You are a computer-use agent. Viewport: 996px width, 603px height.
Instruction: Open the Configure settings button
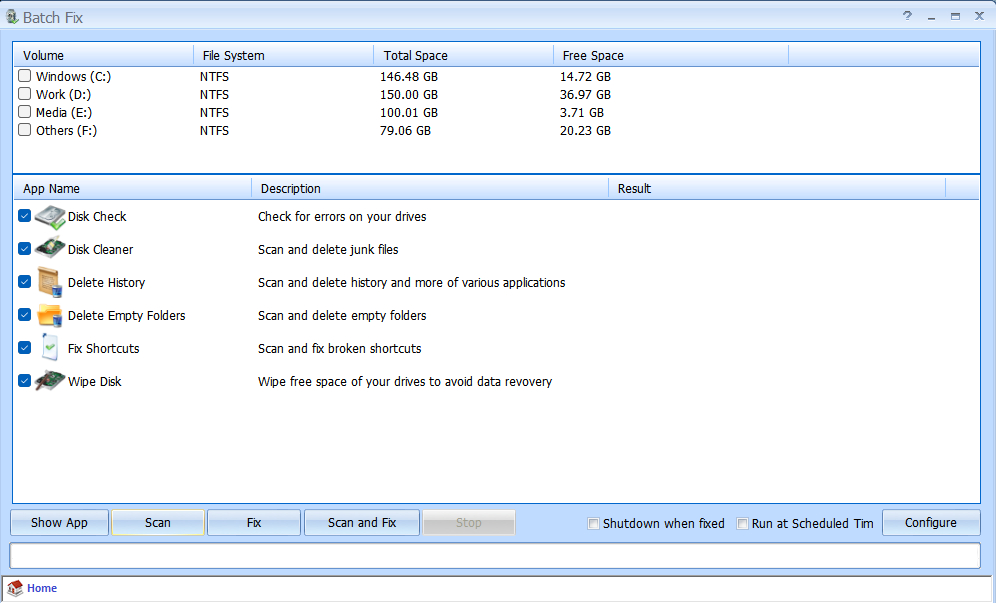(x=930, y=522)
